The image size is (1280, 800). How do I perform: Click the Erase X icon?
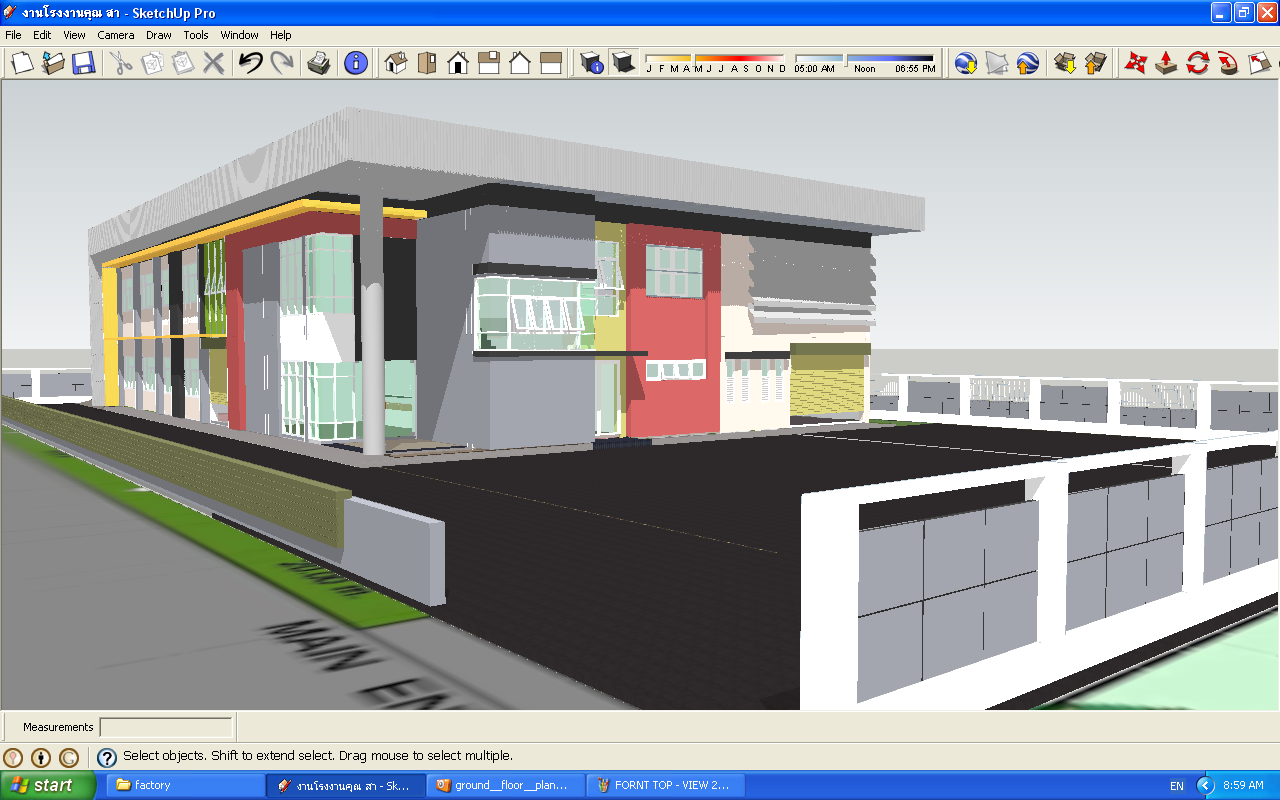[x=213, y=63]
